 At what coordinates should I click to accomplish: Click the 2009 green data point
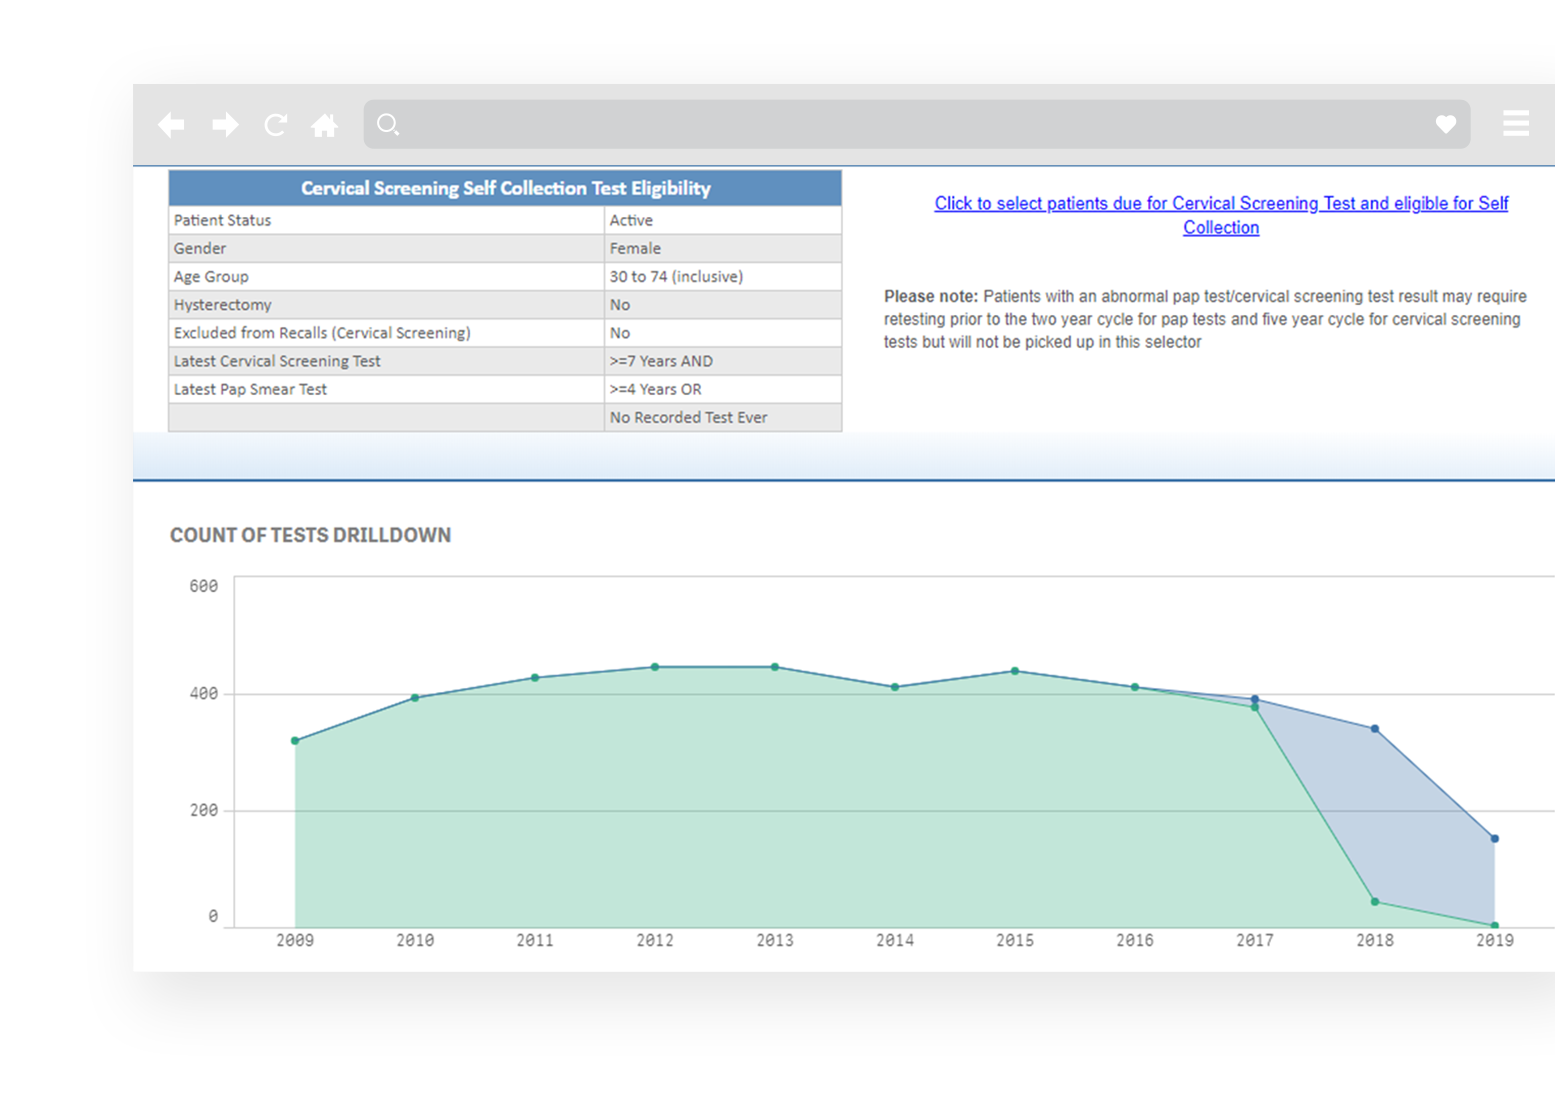[295, 741]
